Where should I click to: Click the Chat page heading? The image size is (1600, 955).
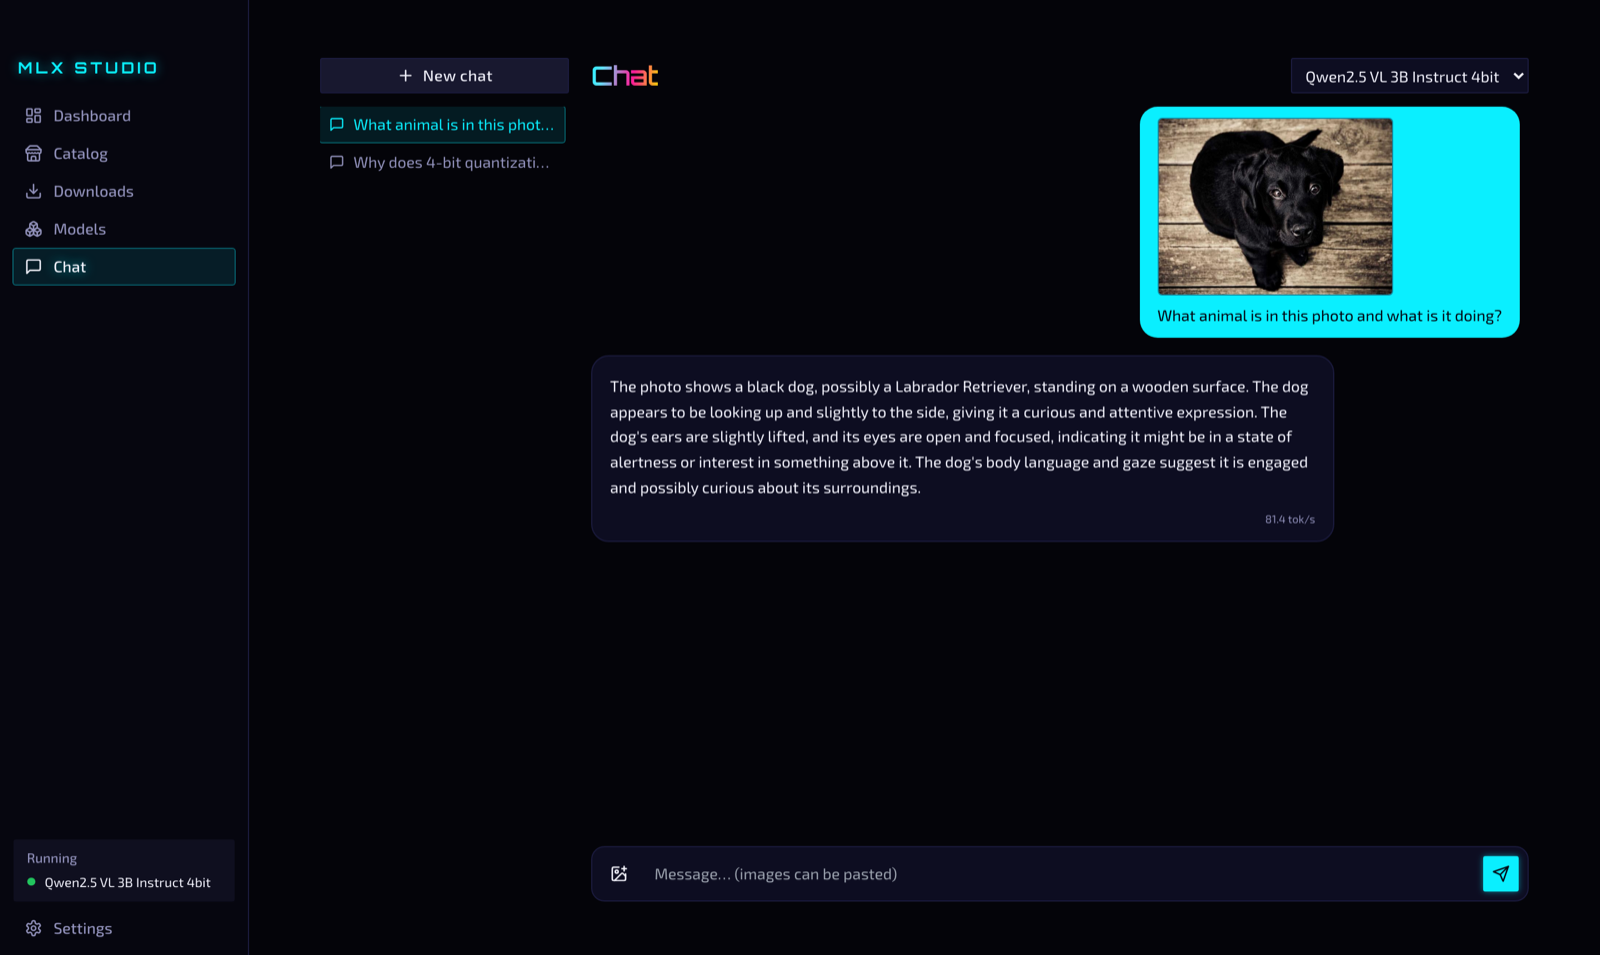tap(625, 76)
